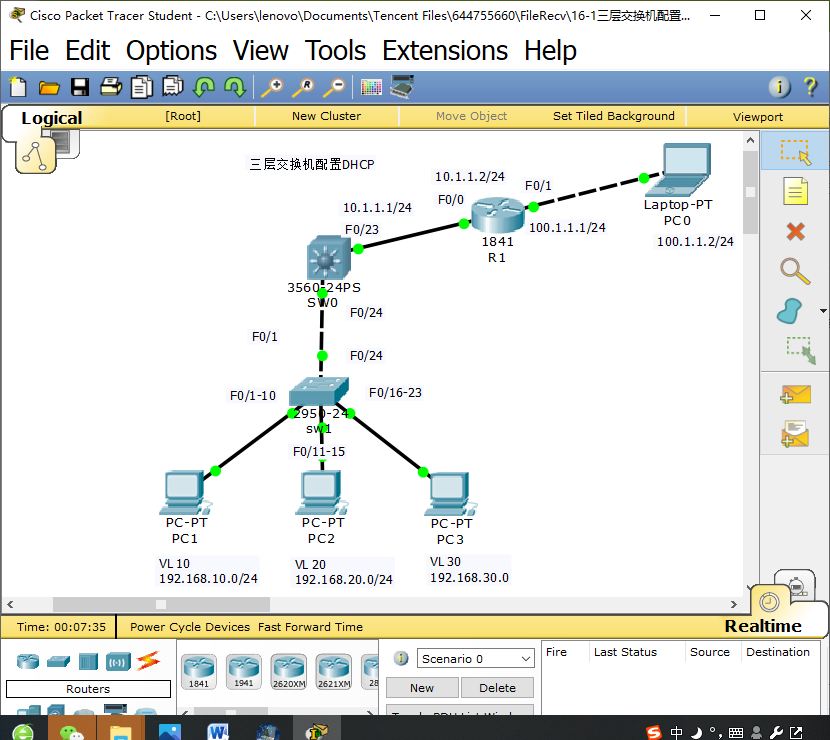Open the Tools menu

(x=336, y=51)
